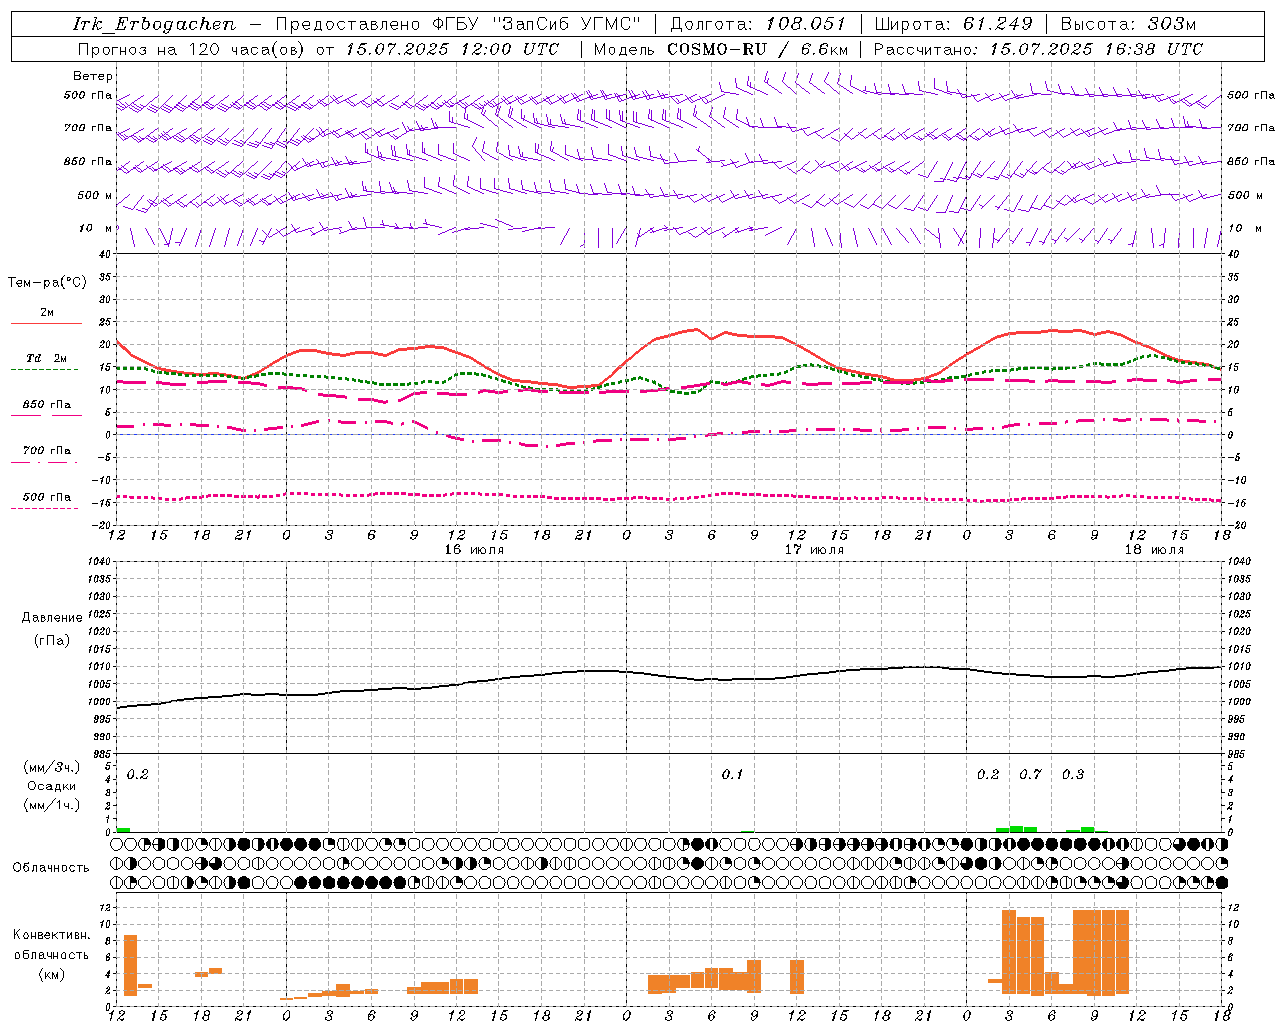Select the (гПа) pressure unit label
Screen dimensions: 1280x1024
pyautogui.click(x=52, y=641)
